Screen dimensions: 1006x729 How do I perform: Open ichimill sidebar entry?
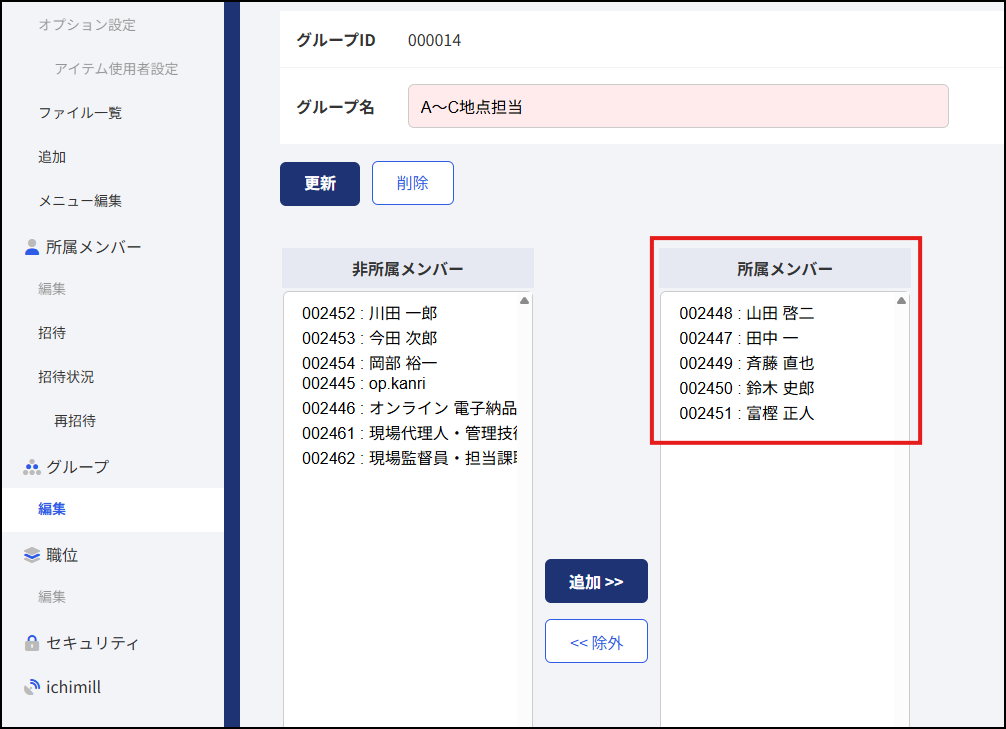[74, 687]
